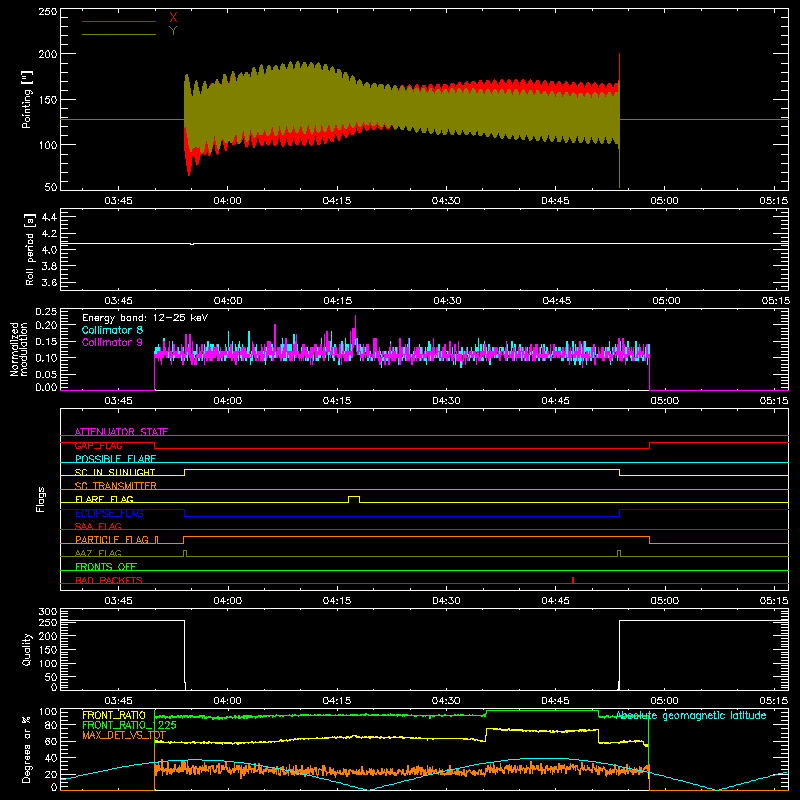
Task: Click the red X legend line
Action: [118, 21]
